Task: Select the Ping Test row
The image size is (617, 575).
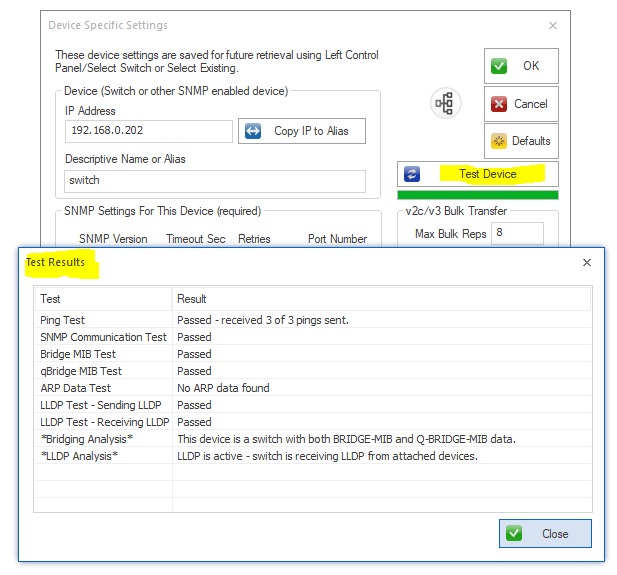Action: [x=313, y=320]
